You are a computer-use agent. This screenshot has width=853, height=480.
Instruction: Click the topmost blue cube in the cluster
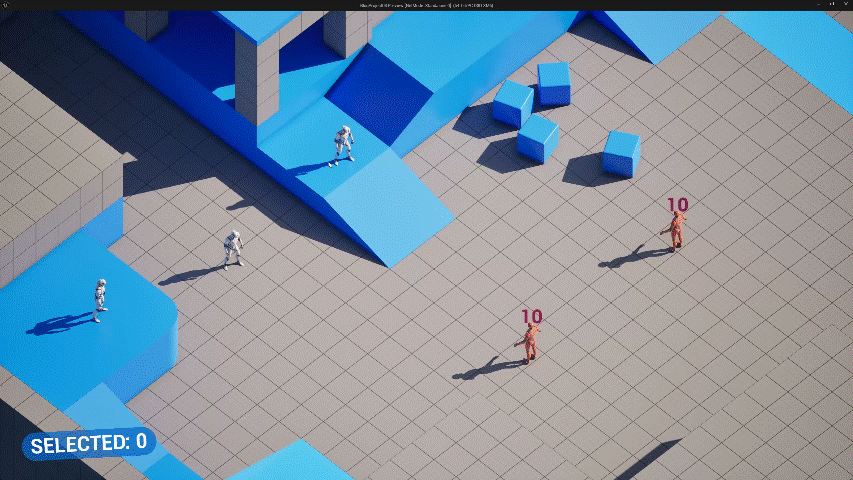(553, 83)
